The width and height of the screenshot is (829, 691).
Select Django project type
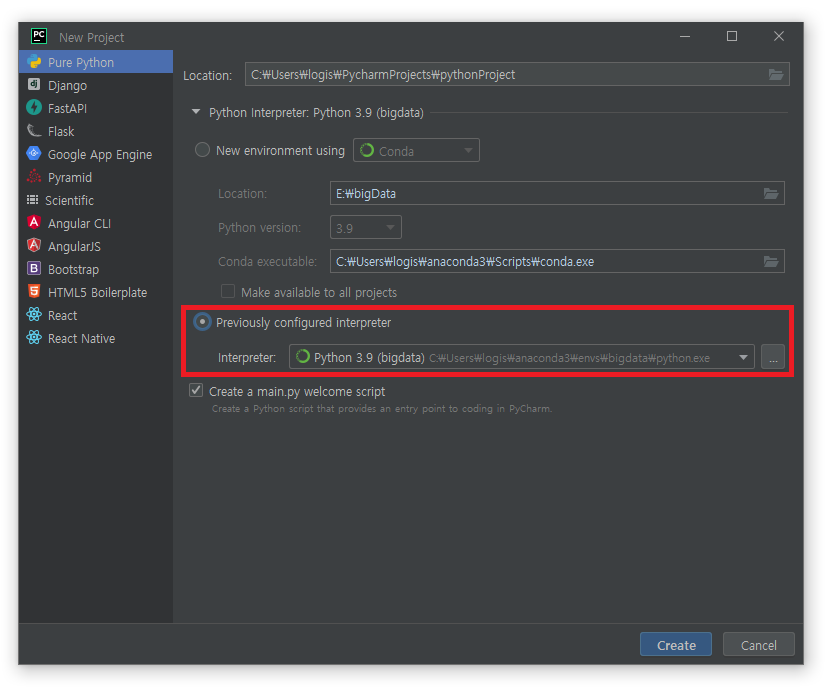(96, 85)
